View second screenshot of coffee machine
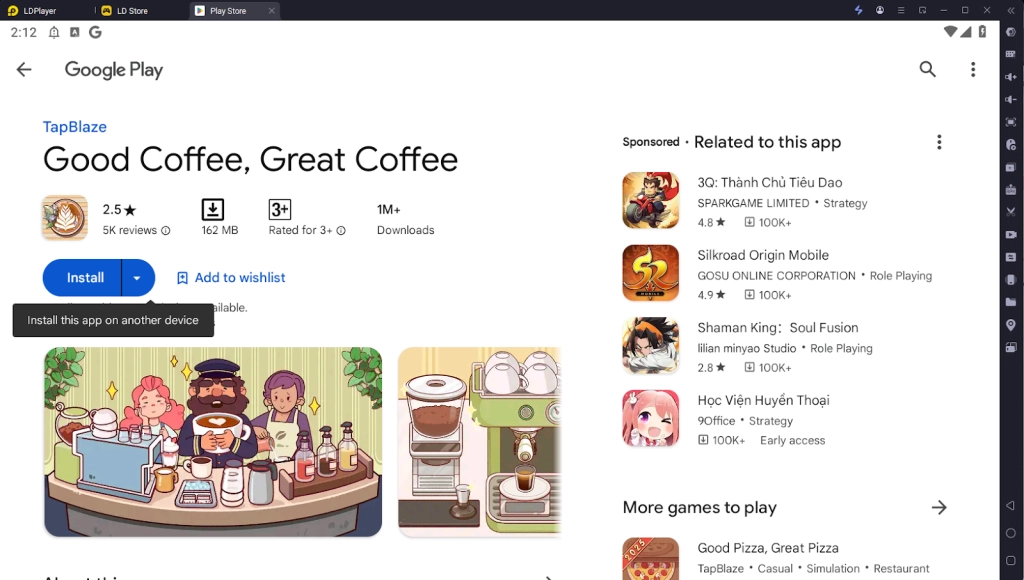The width and height of the screenshot is (1024, 580). (x=479, y=442)
